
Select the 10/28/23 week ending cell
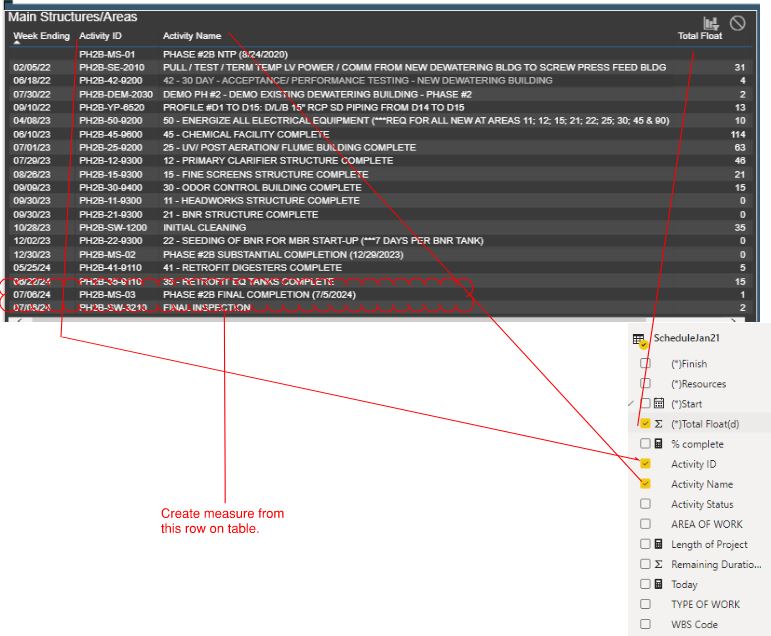[32, 228]
